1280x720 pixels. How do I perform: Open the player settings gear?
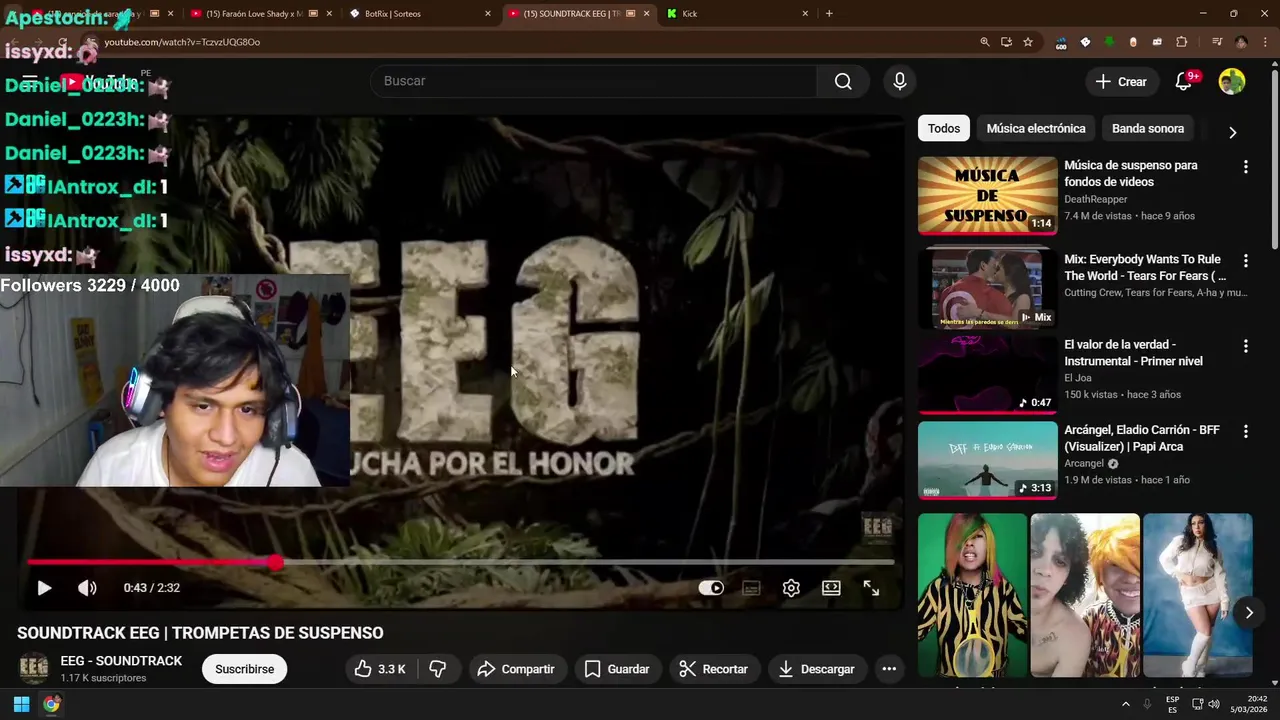pyautogui.click(x=791, y=588)
